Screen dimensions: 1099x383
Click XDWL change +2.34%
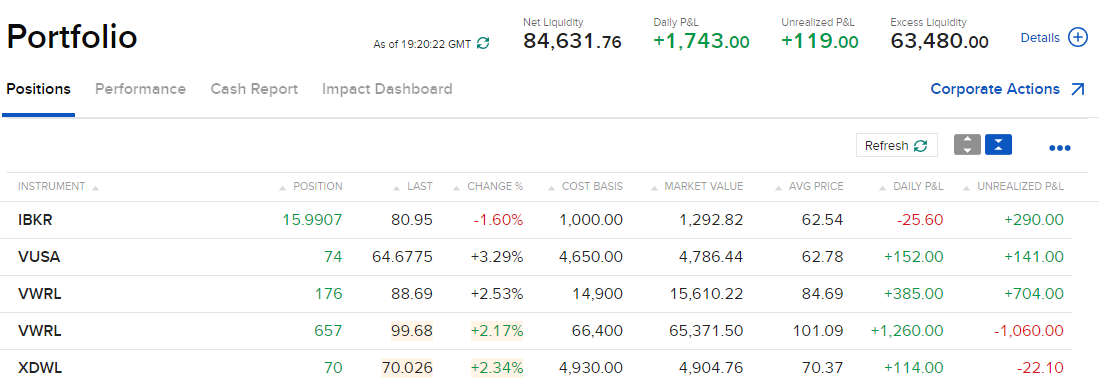(x=497, y=368)
